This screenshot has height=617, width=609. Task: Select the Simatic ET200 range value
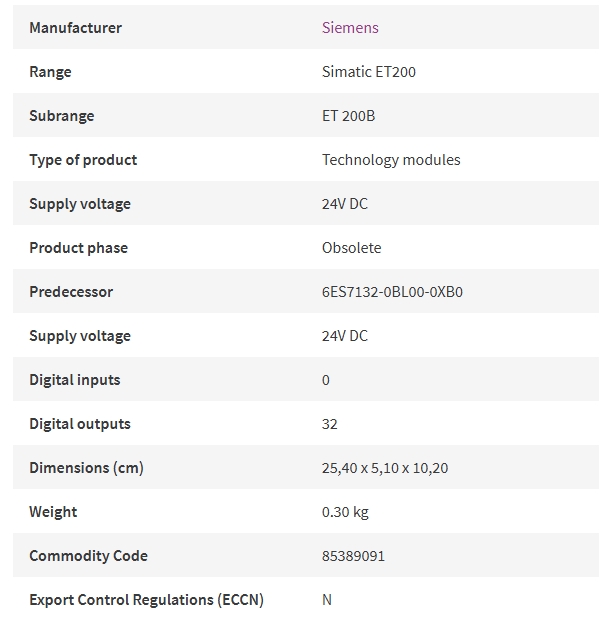pyautogui.click(x=369, y=72)
